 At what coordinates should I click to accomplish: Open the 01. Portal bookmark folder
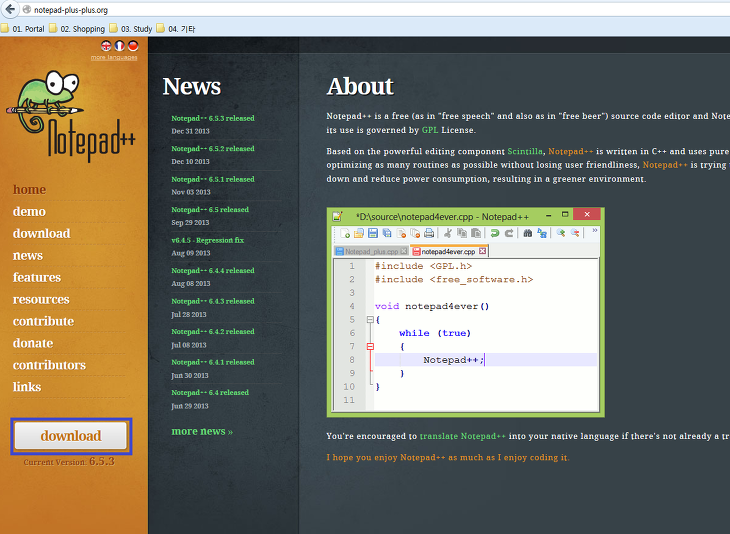tap(23, 29)
